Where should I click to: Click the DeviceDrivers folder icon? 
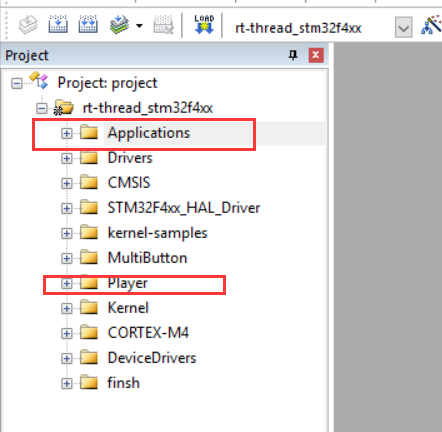coord(89,357)
